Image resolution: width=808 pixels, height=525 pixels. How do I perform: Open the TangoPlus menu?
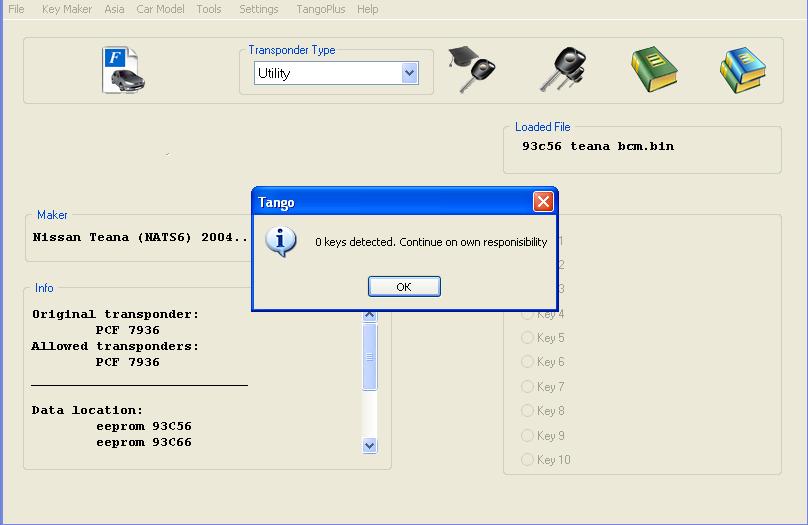pos(321,9)
